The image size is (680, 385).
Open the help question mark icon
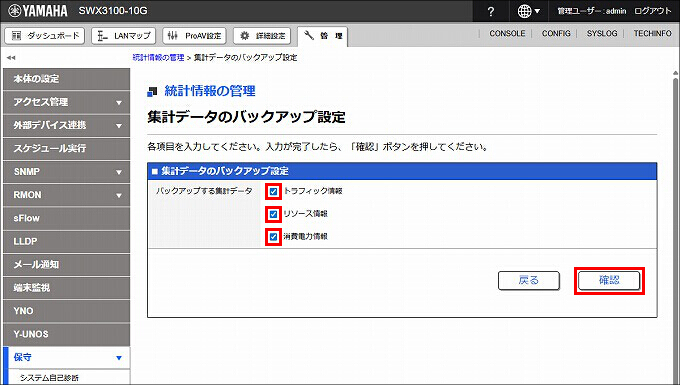coord(490,12)
